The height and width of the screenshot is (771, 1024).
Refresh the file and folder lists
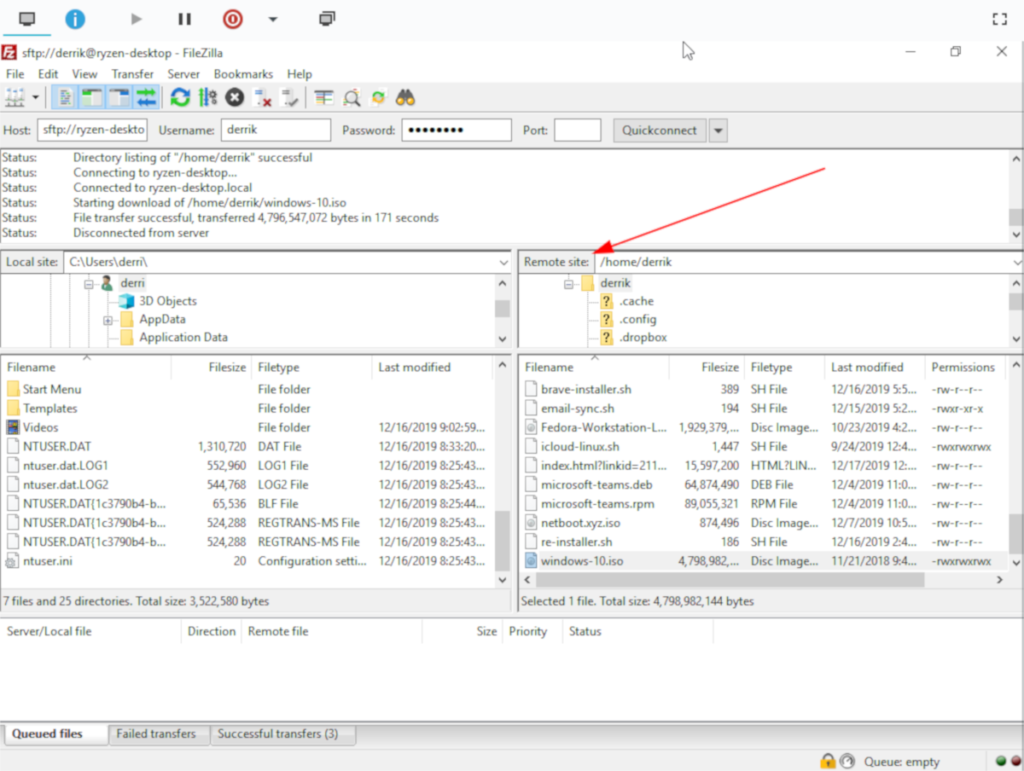[x=180, y=97]
